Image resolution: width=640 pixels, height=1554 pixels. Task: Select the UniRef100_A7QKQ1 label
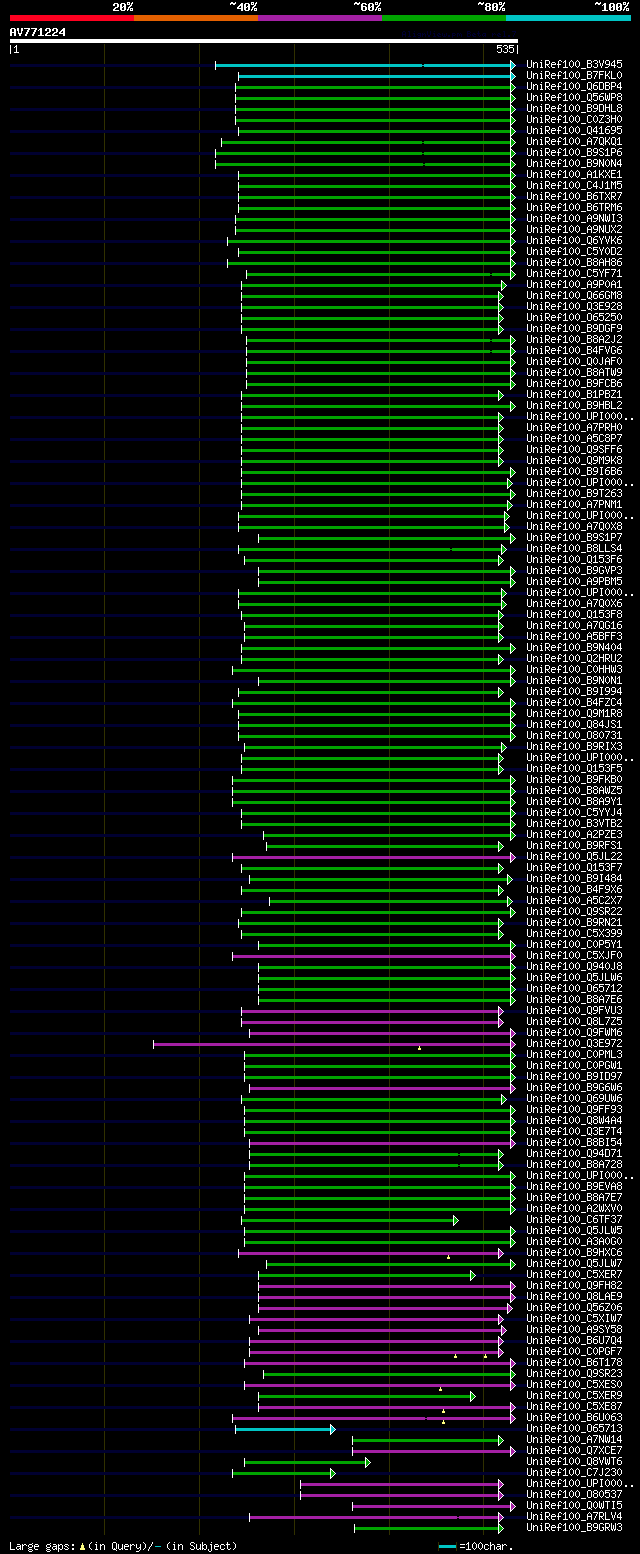pos(574,141)
